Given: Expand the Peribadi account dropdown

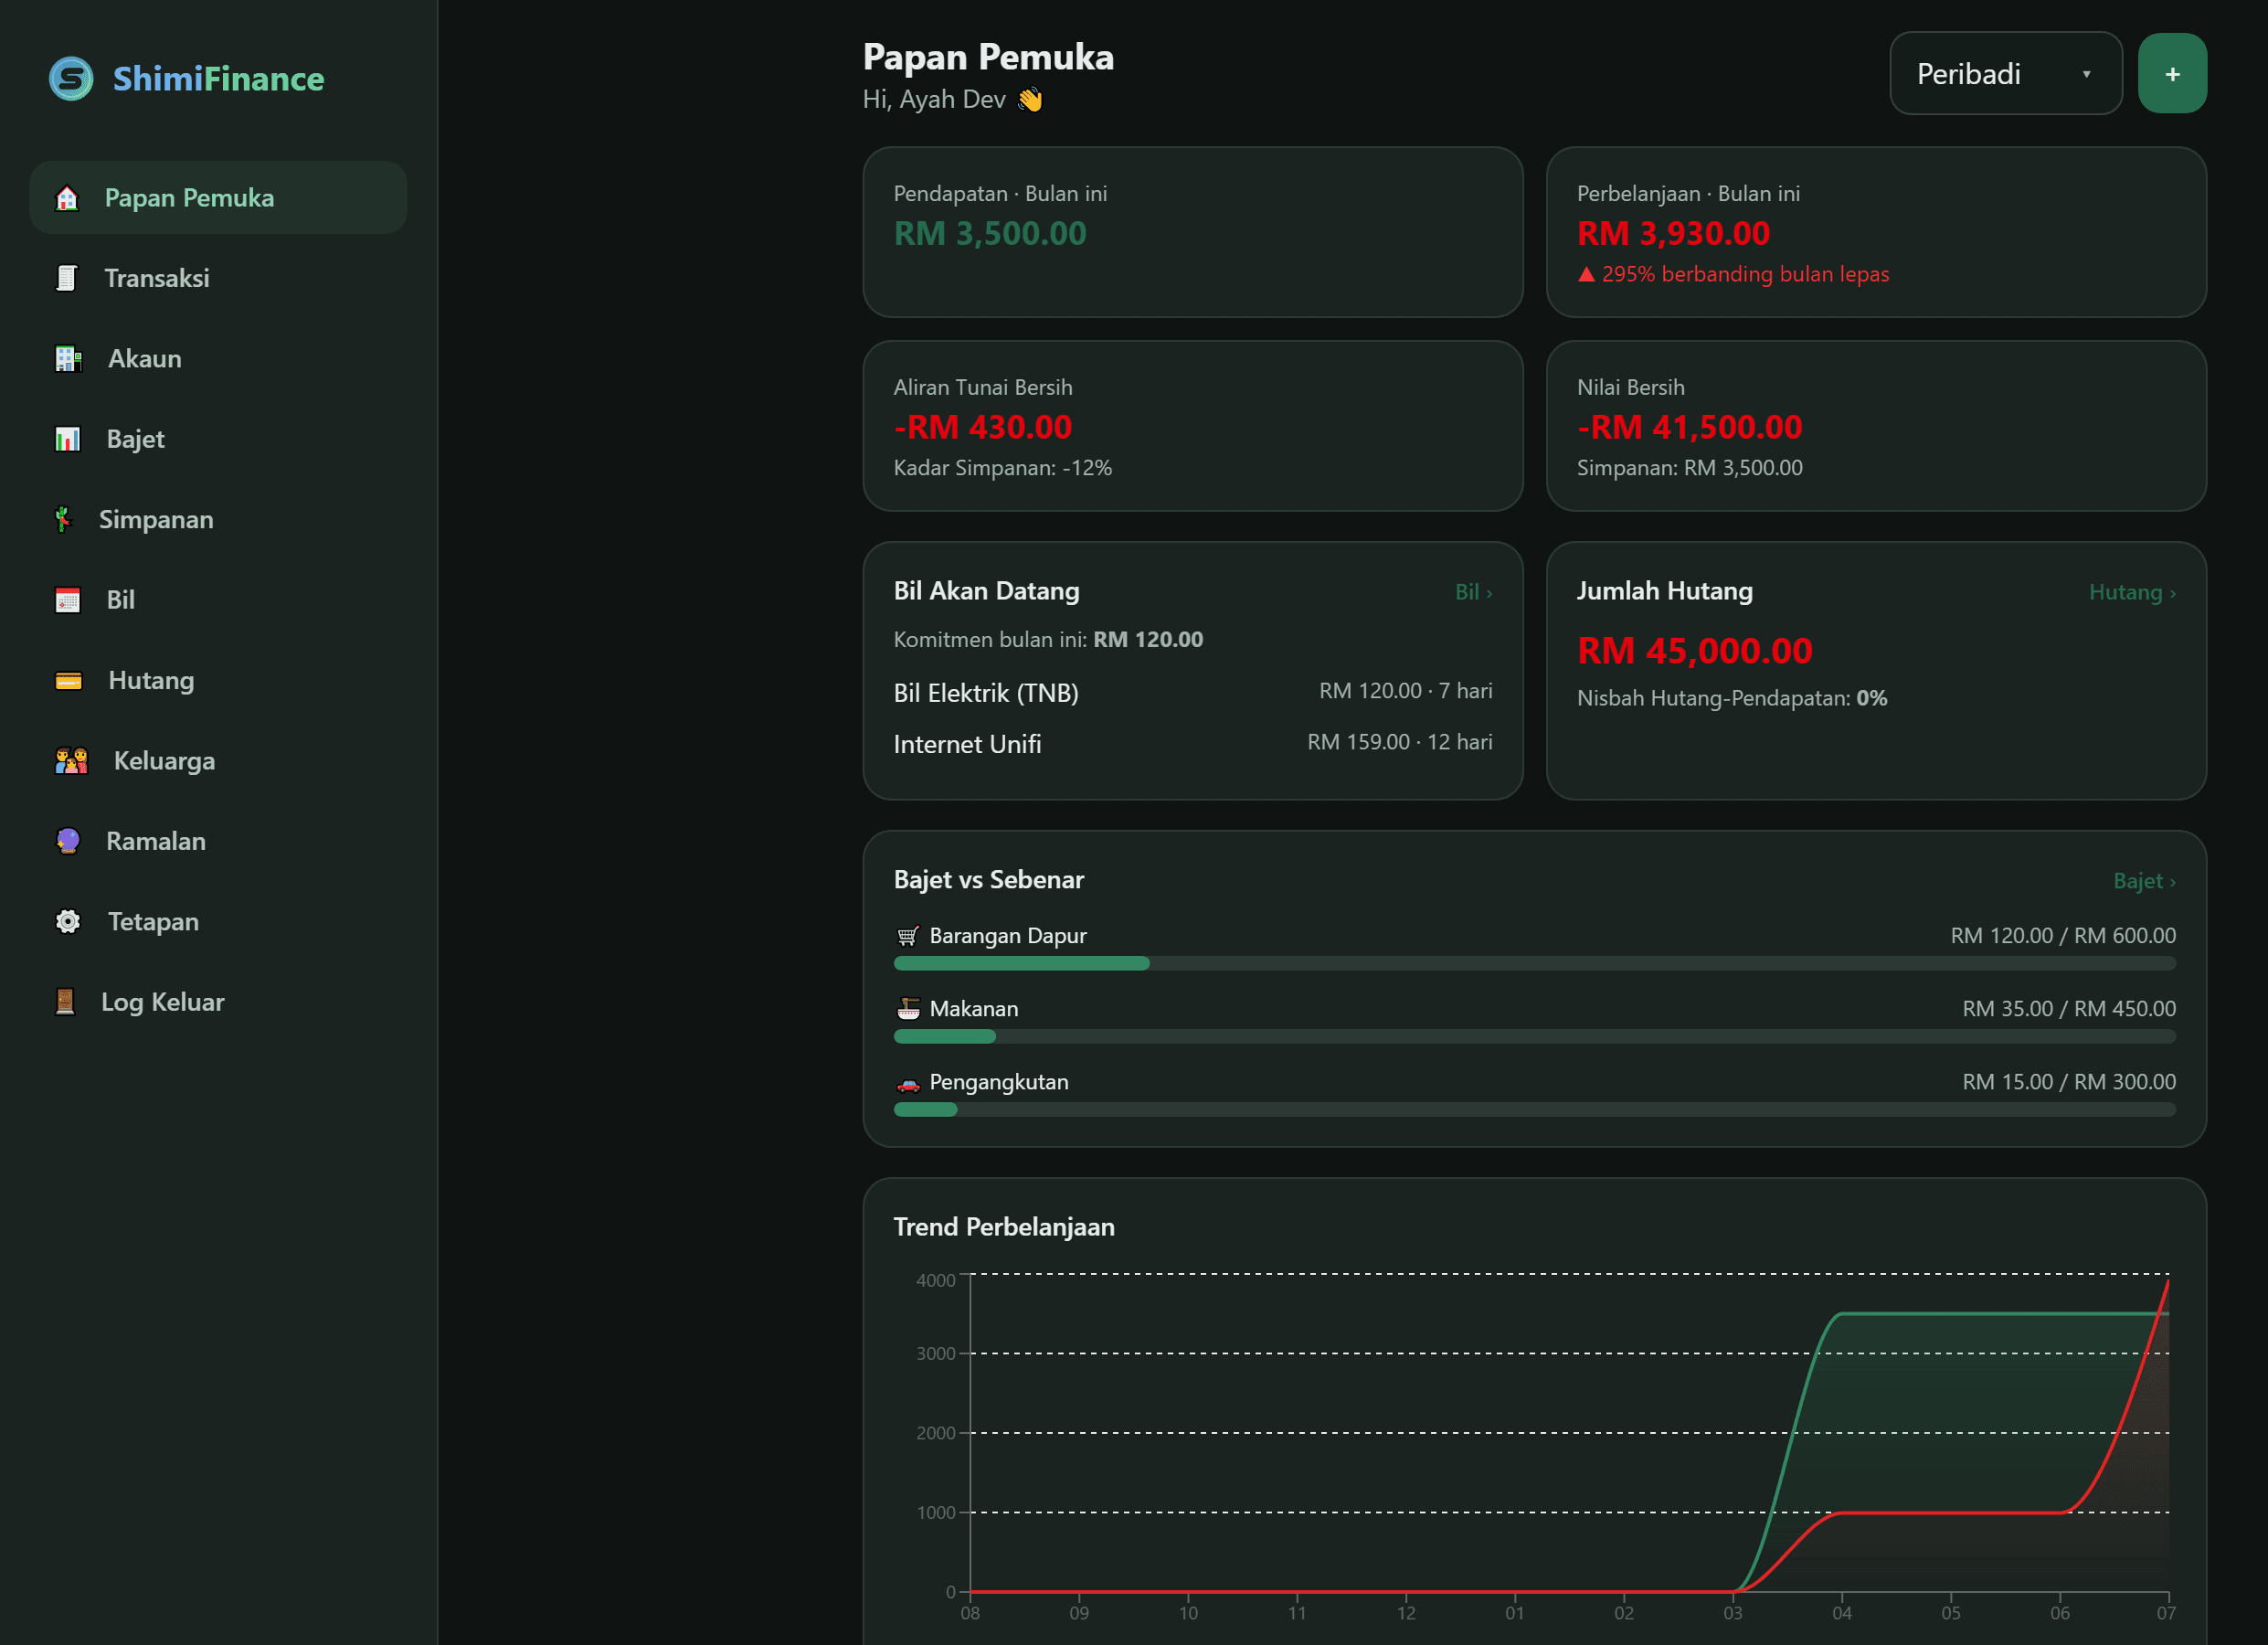Looking at the screenshot, I should click(x=2006, y=74).
